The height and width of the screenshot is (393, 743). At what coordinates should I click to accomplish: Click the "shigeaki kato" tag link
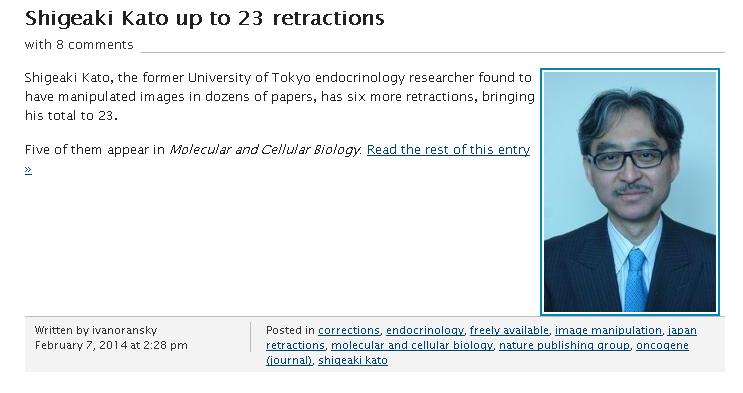(x=353, y=360)
